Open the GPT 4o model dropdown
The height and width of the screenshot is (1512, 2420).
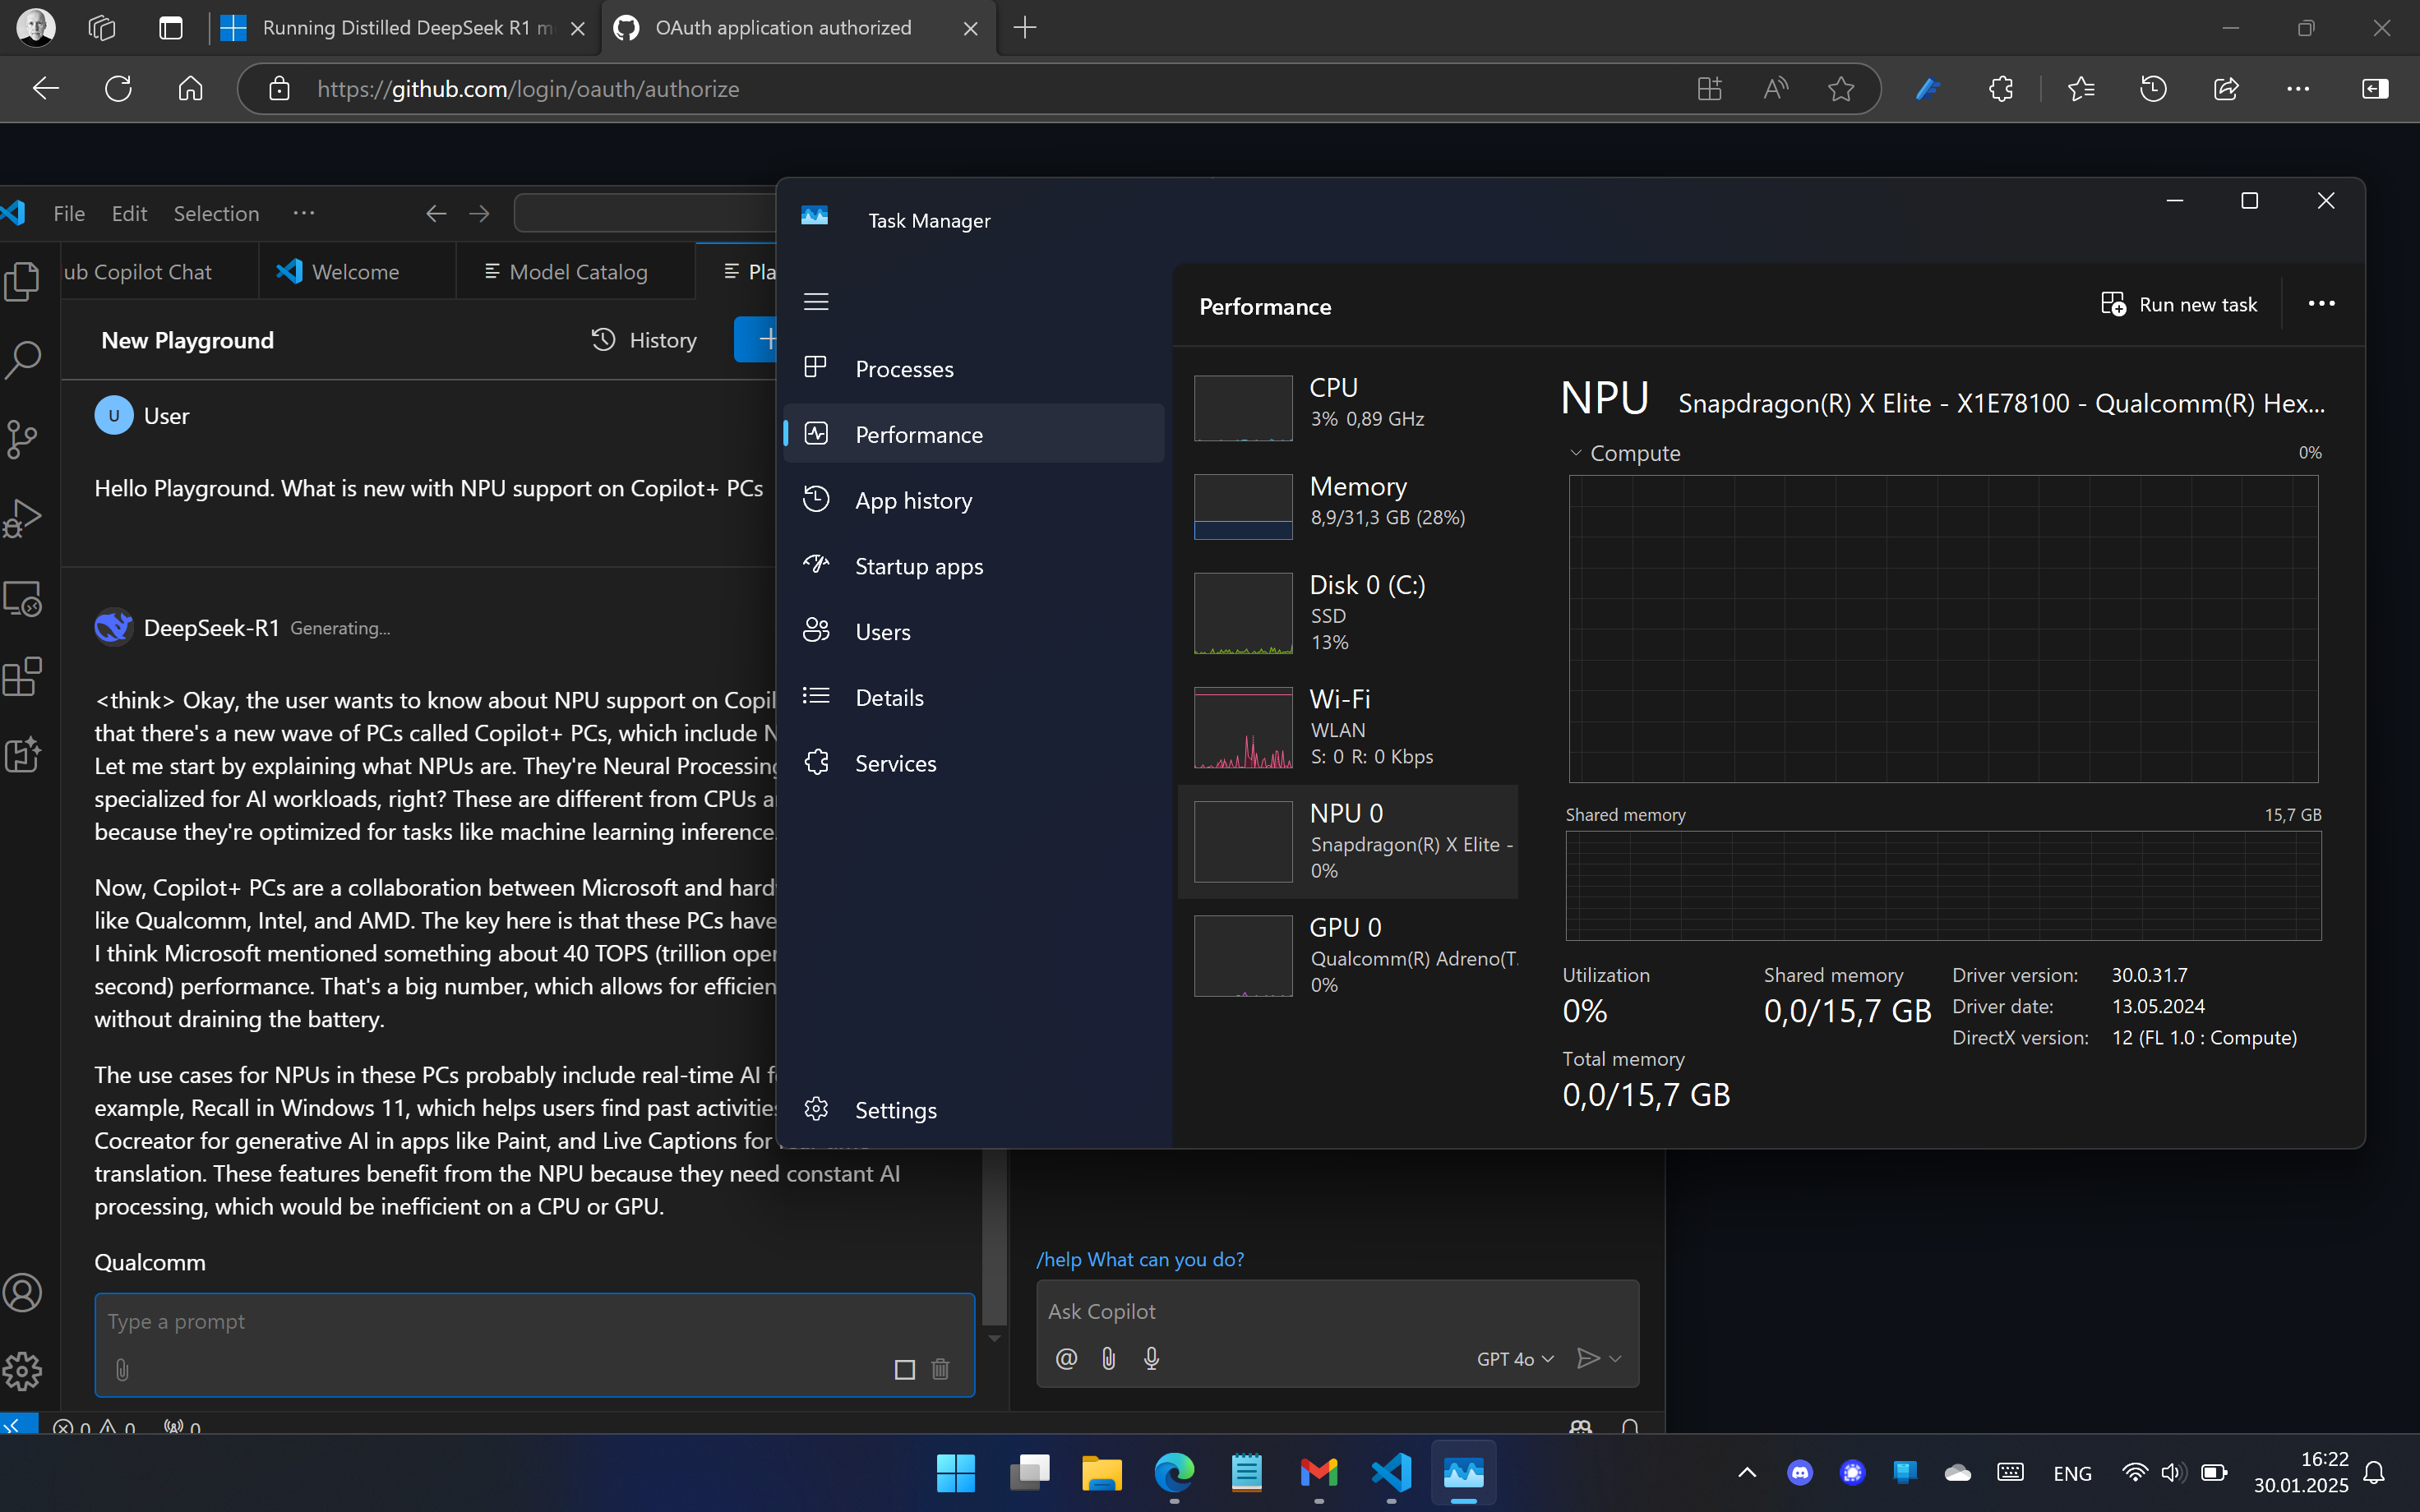1514,1358
